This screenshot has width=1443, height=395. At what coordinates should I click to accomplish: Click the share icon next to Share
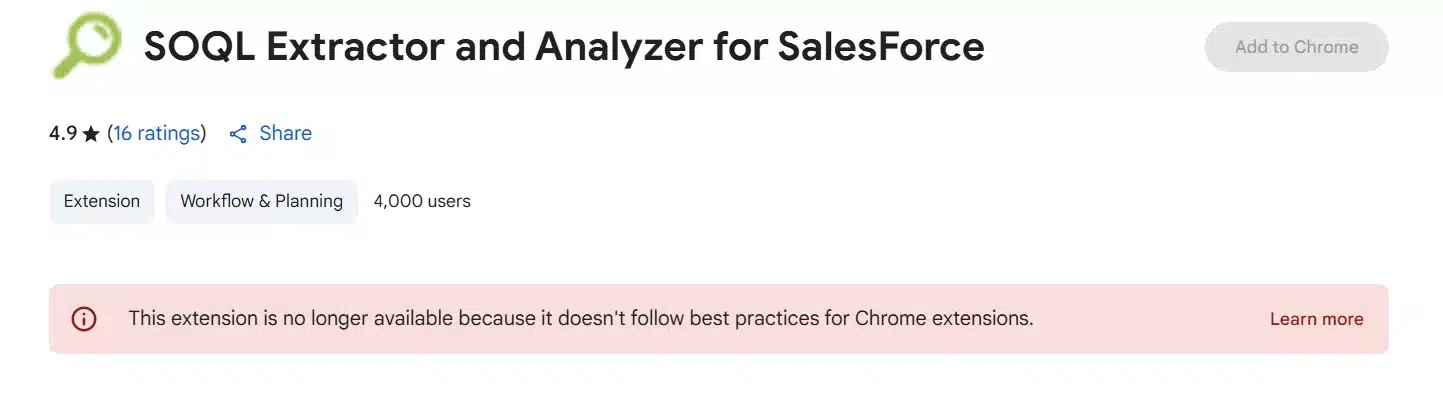tap(238, 134)
